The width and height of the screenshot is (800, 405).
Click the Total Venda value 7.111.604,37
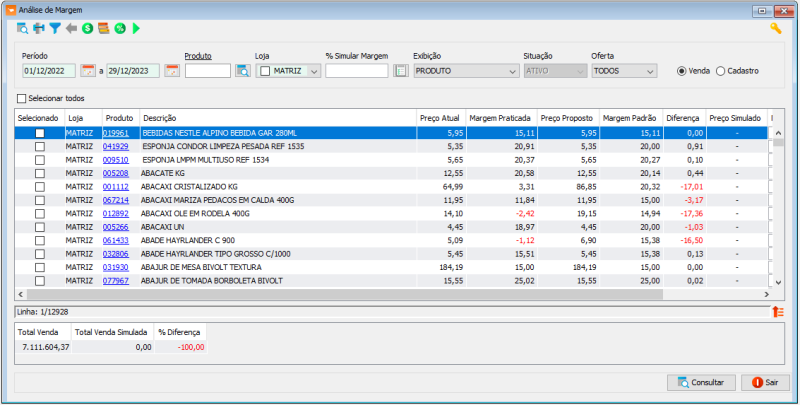pos(45,347)
